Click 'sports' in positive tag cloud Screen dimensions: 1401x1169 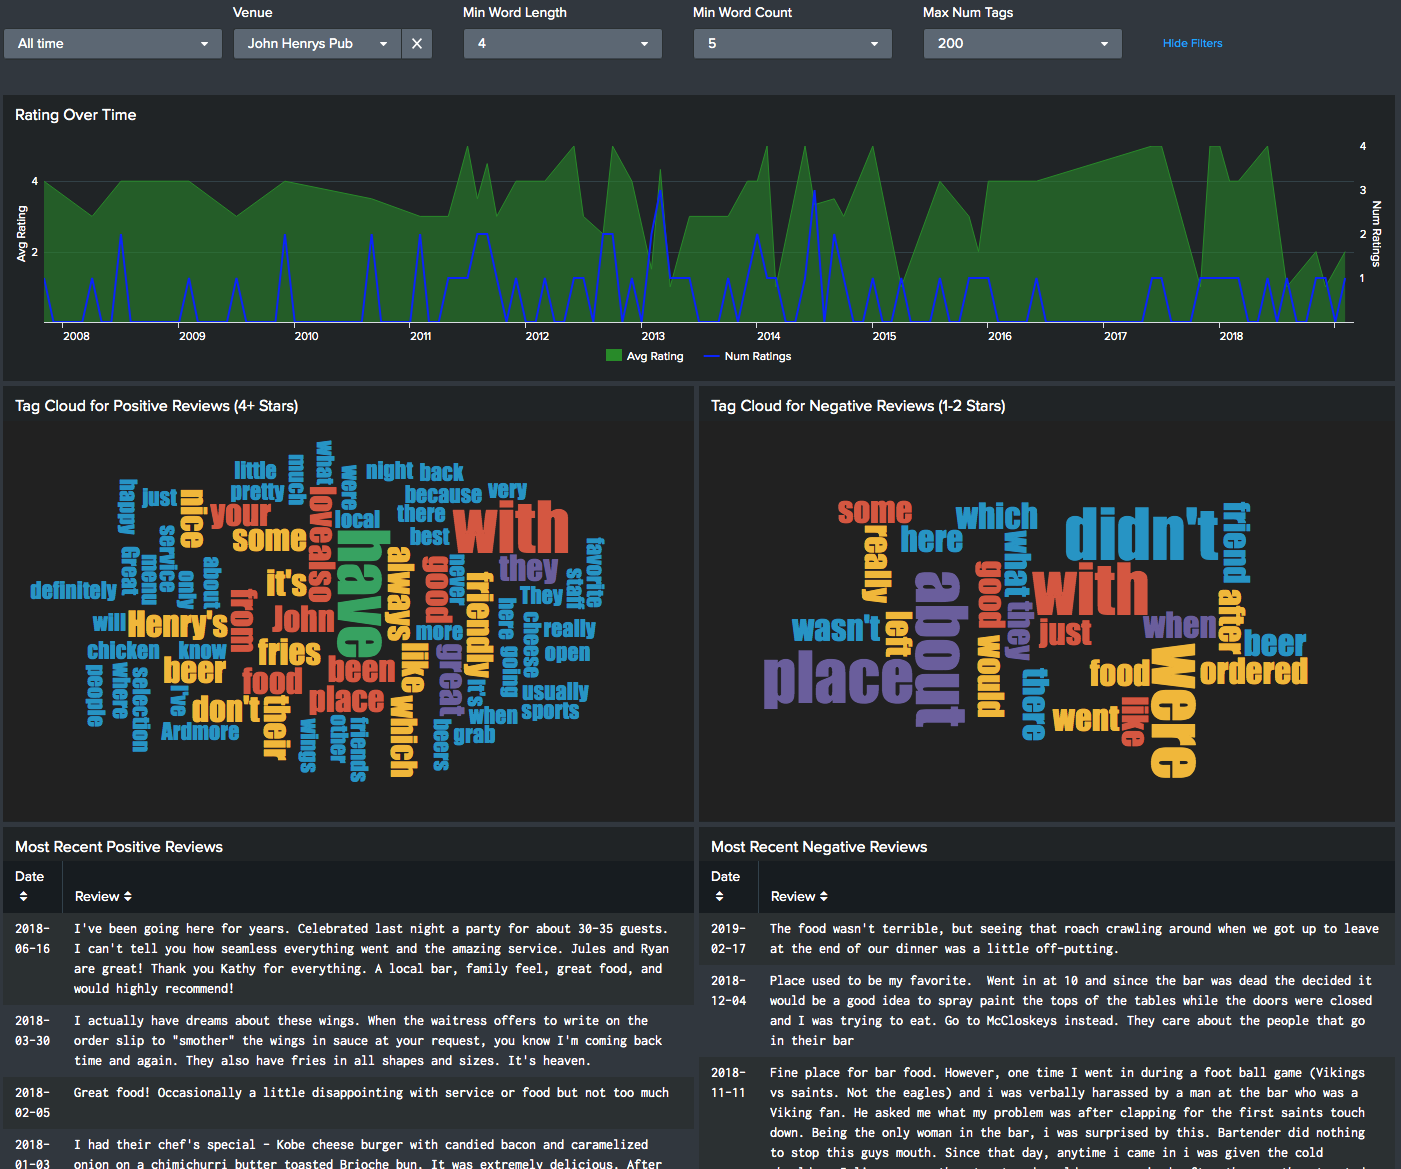550,711
